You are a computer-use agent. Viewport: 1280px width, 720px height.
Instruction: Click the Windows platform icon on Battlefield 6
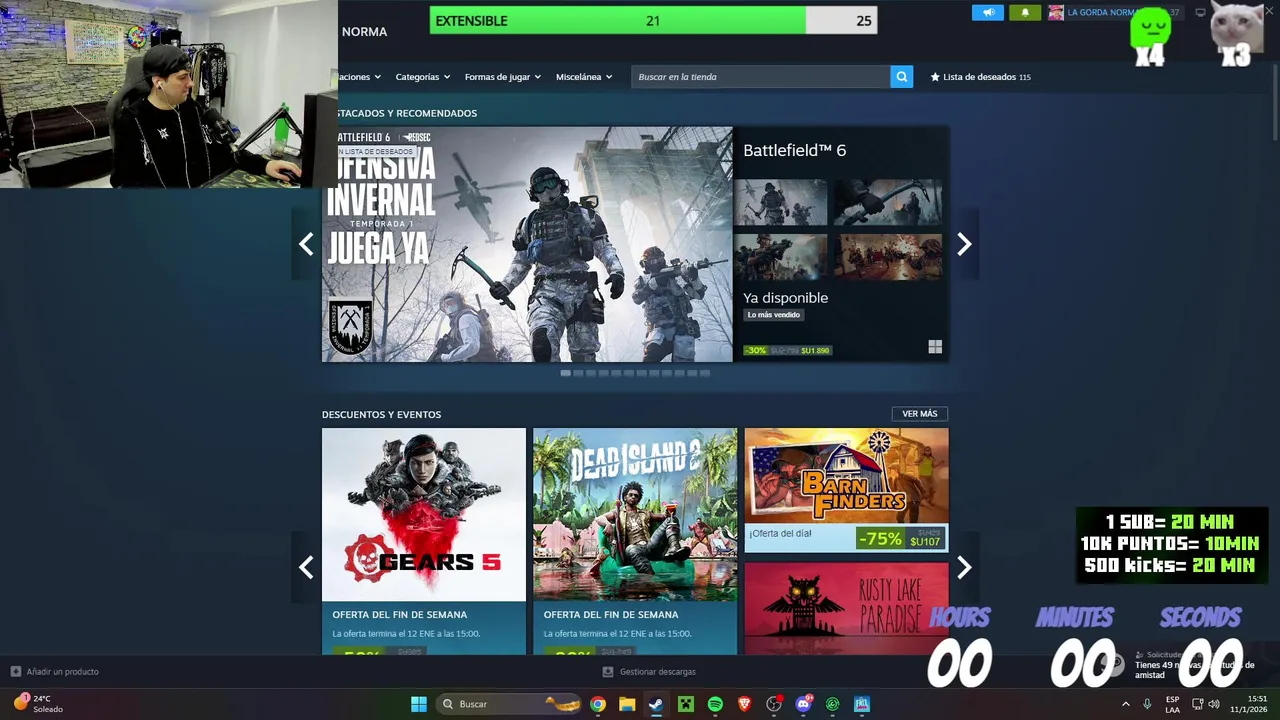click(x=935, y=347)
